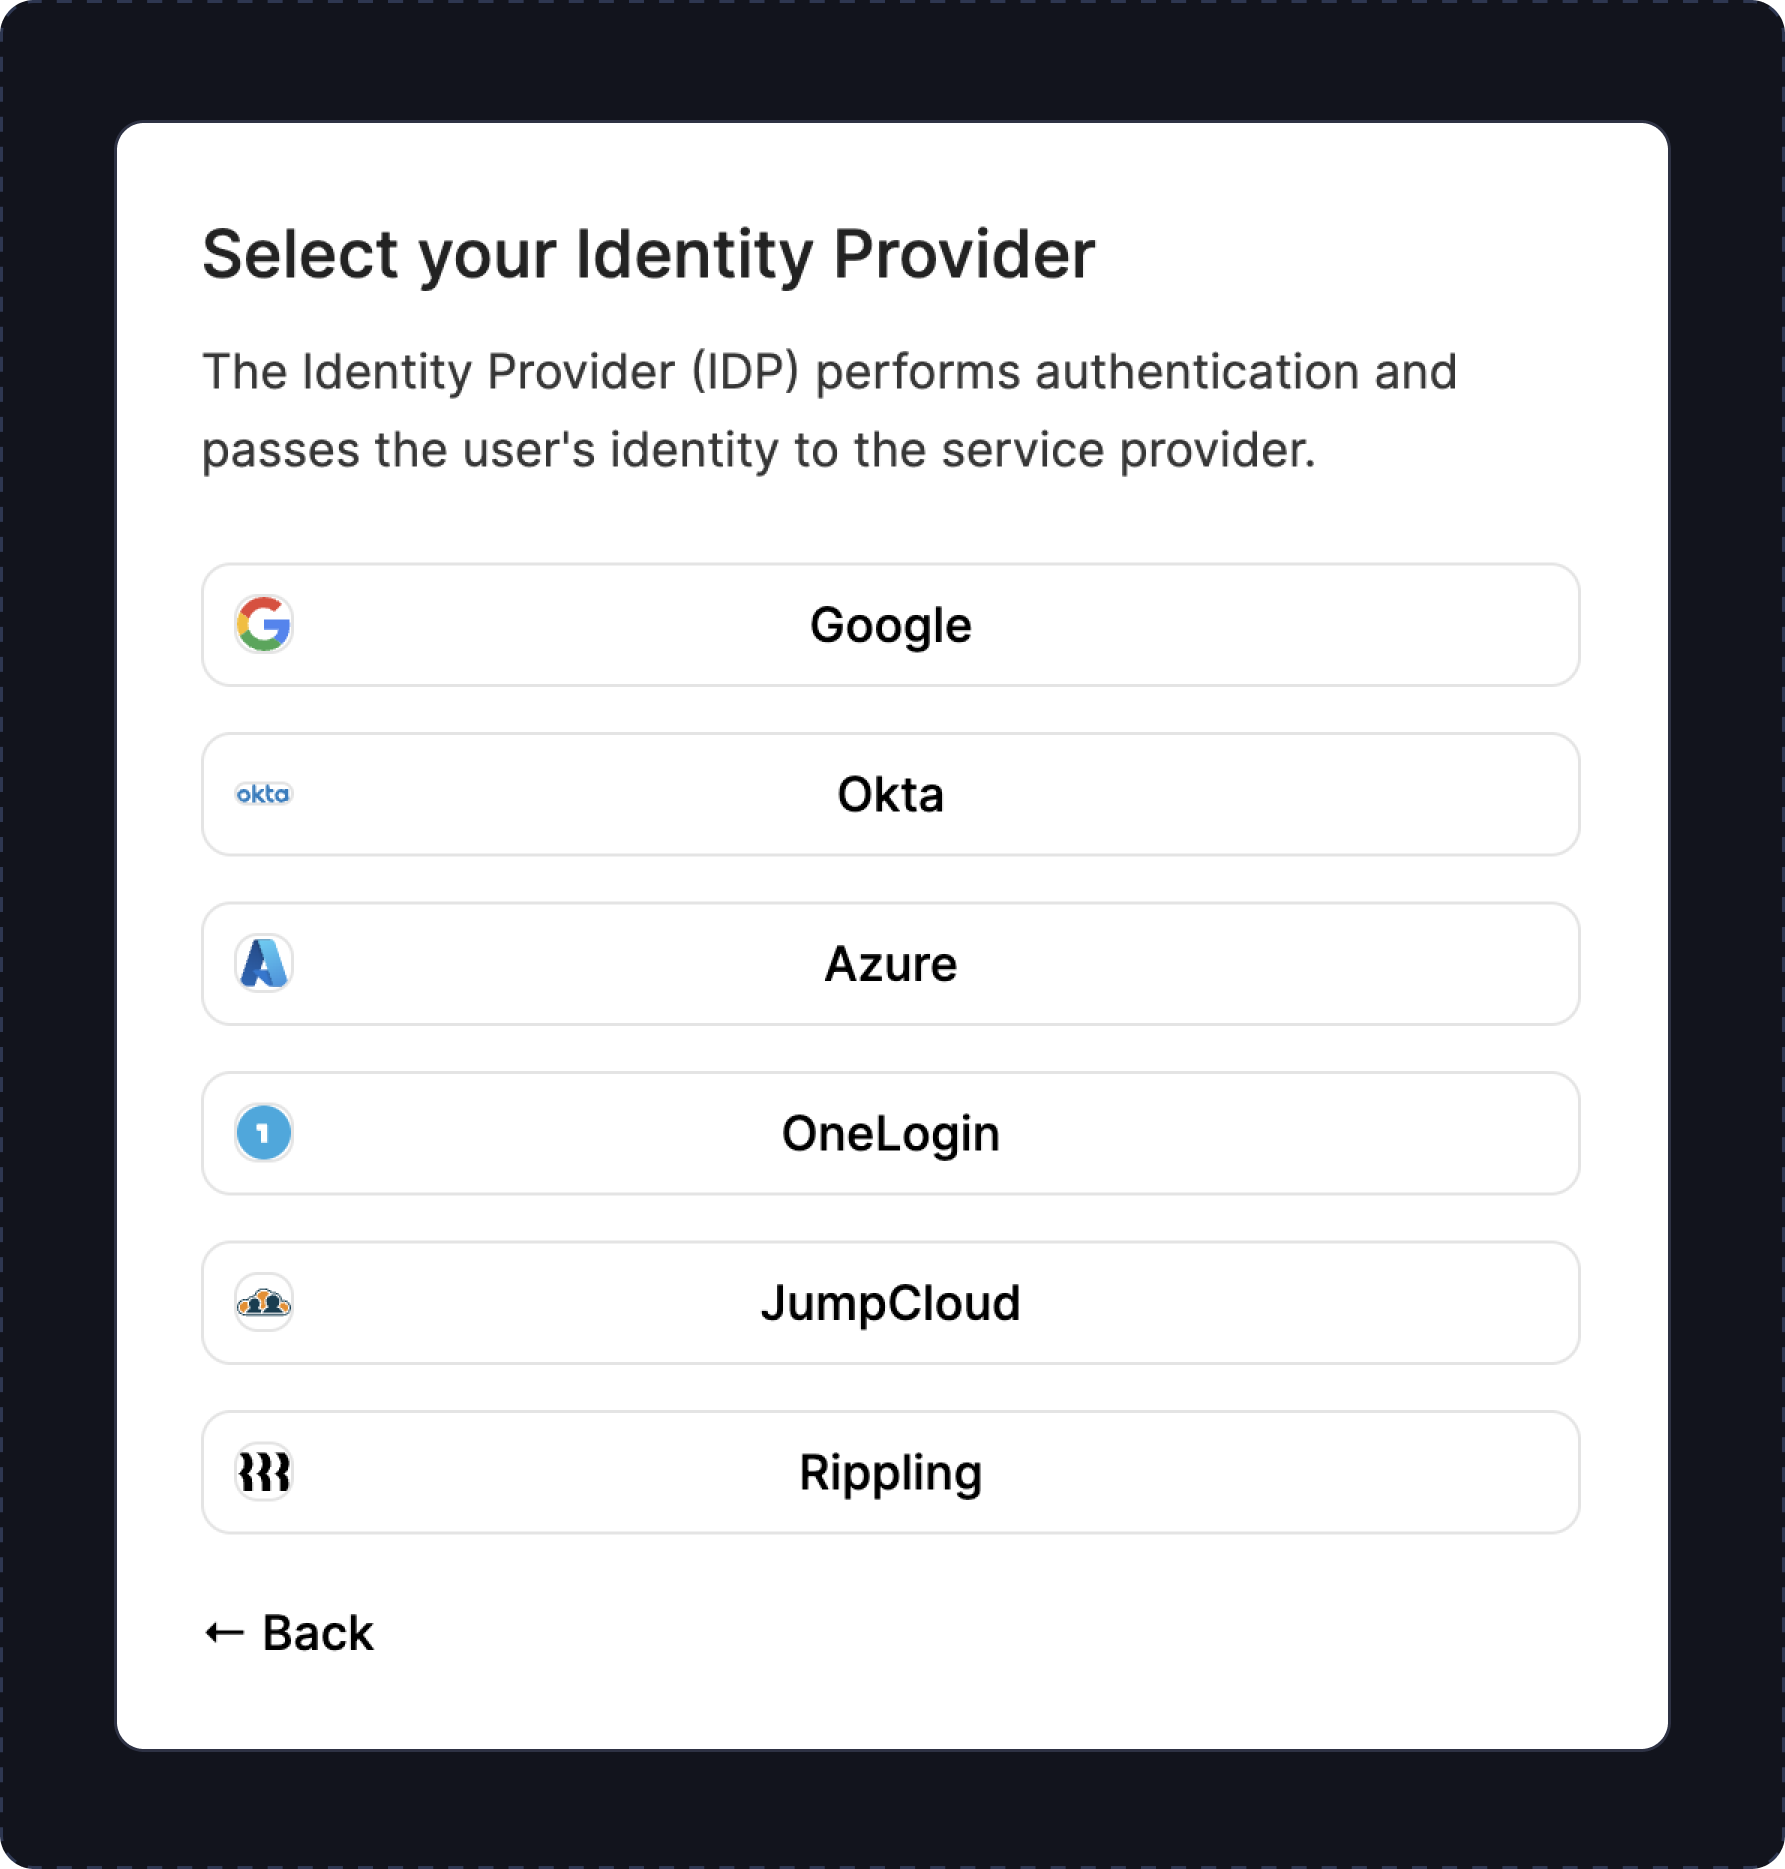Choose Google as the identity provider
The height and width of the screenshot is (1869, 1785).
[890, 625]
